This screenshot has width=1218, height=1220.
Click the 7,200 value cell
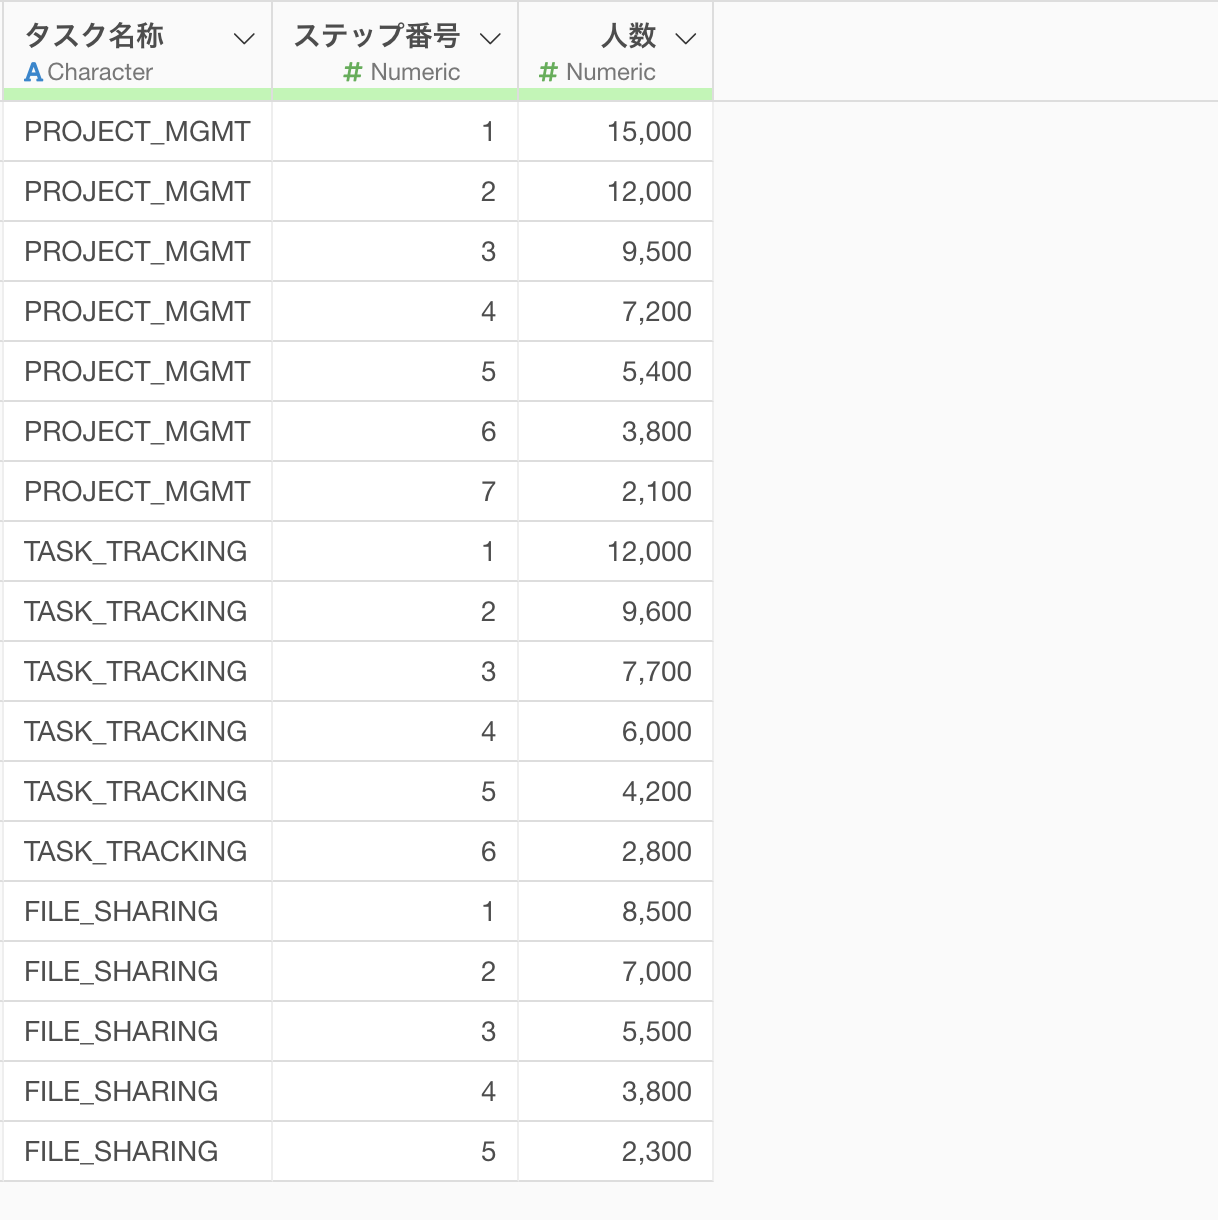[616, 311]
